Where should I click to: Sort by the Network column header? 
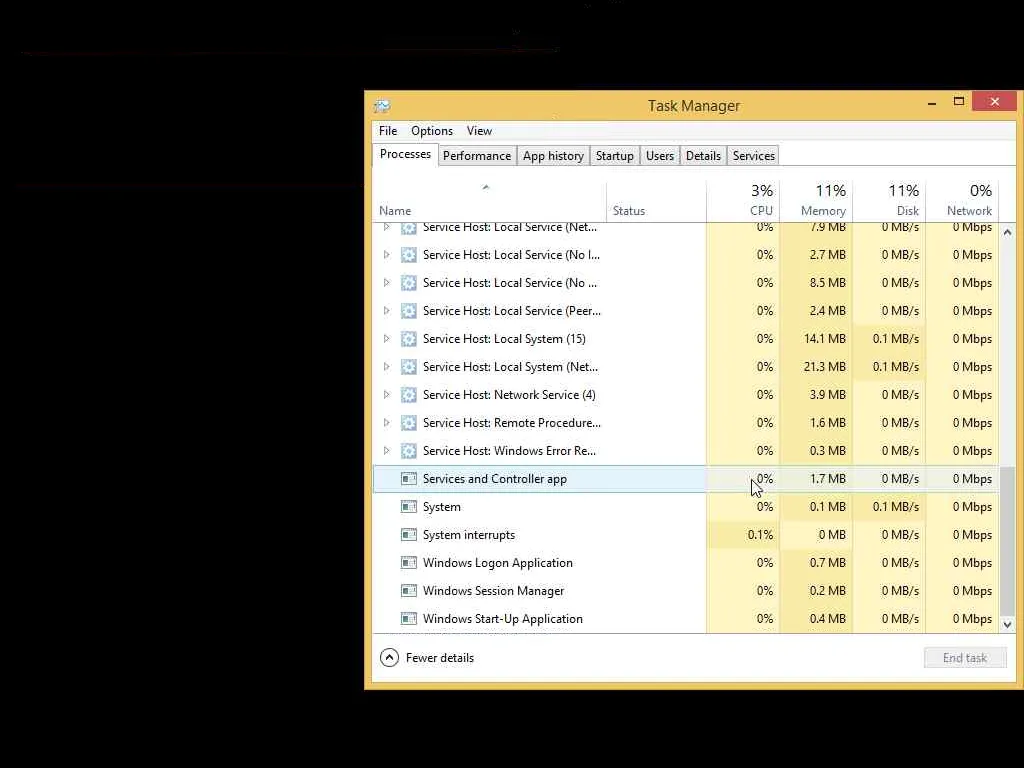tap(961, 201)
